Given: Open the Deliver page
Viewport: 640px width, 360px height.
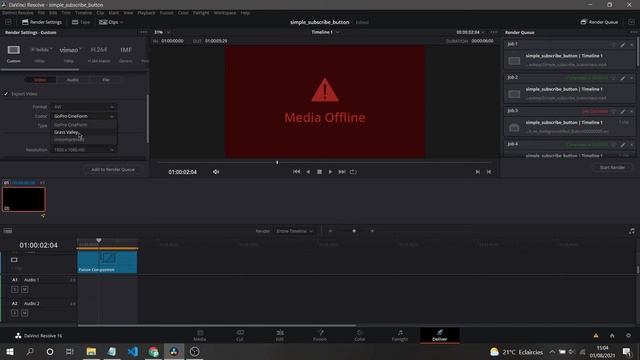Looking at the screenshot, I should click(440, 335).
